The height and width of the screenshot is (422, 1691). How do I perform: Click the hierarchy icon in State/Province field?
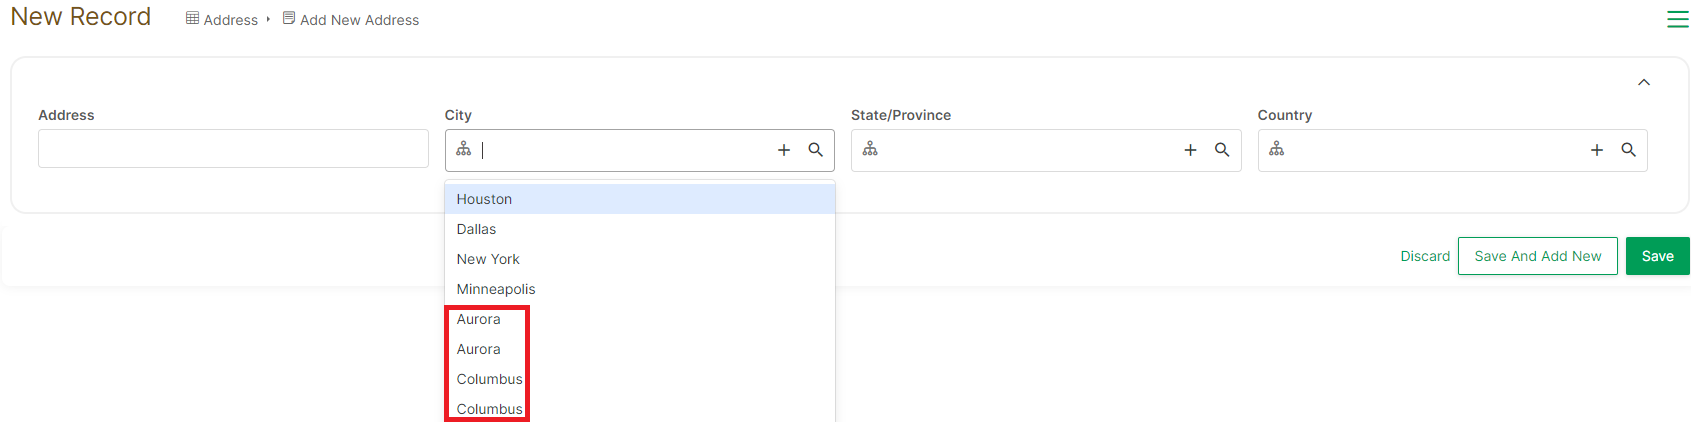click(x=870, y=149)
